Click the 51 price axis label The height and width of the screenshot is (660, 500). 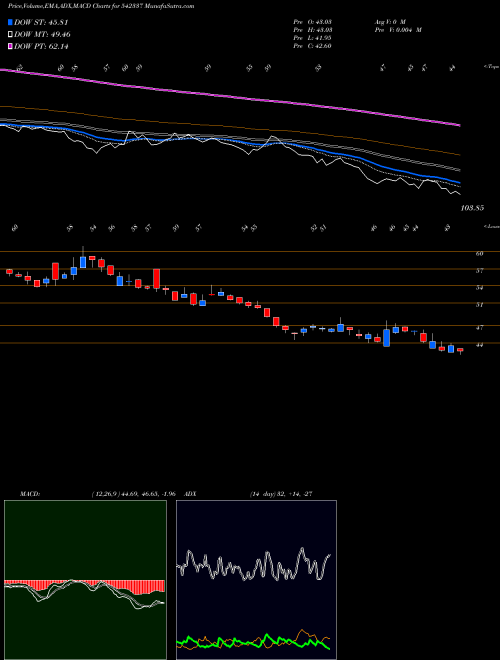click(479, 305)
